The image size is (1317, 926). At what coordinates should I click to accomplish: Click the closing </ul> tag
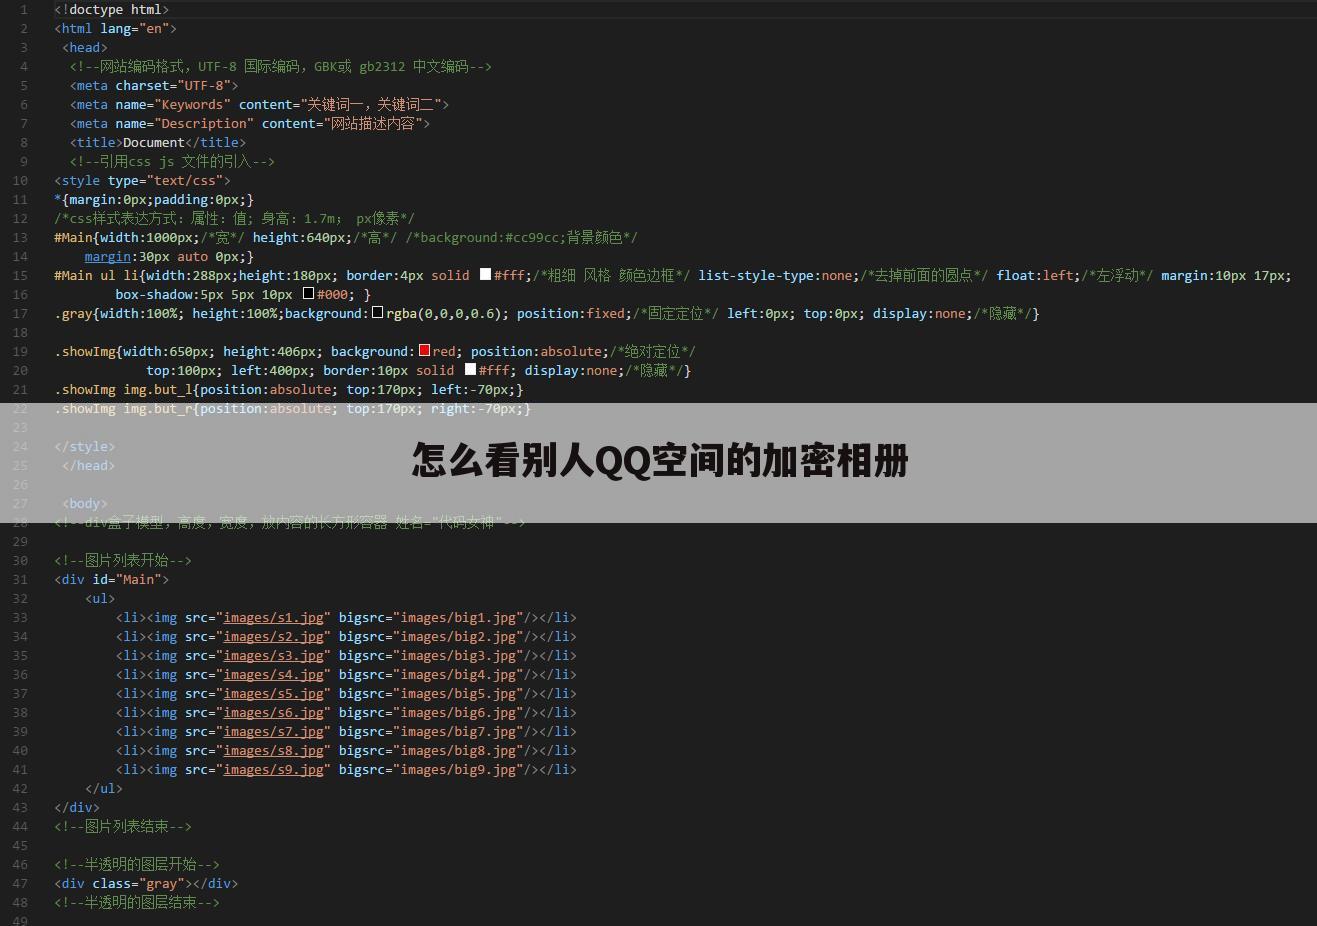pyautogui.click(x=104, y=788)
